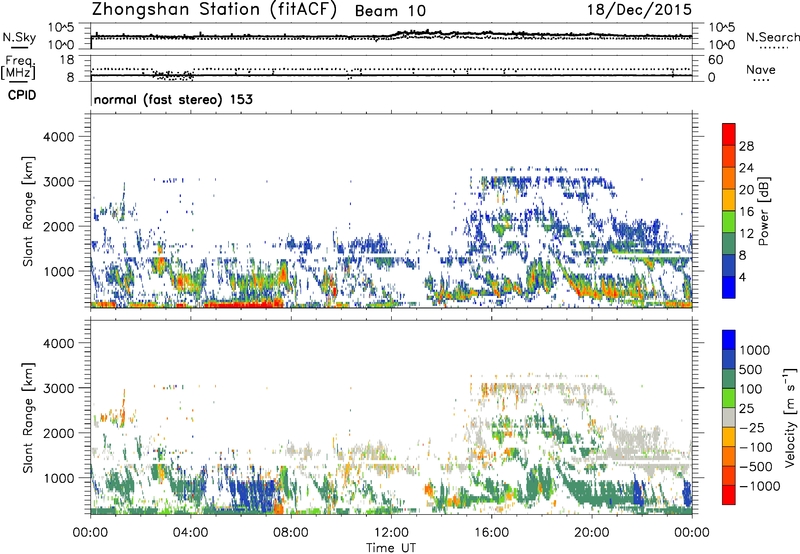Click the blue velocity segment above 1000
Image resolution: width=800 pixels, height=554 pixels.
point(729,340)
